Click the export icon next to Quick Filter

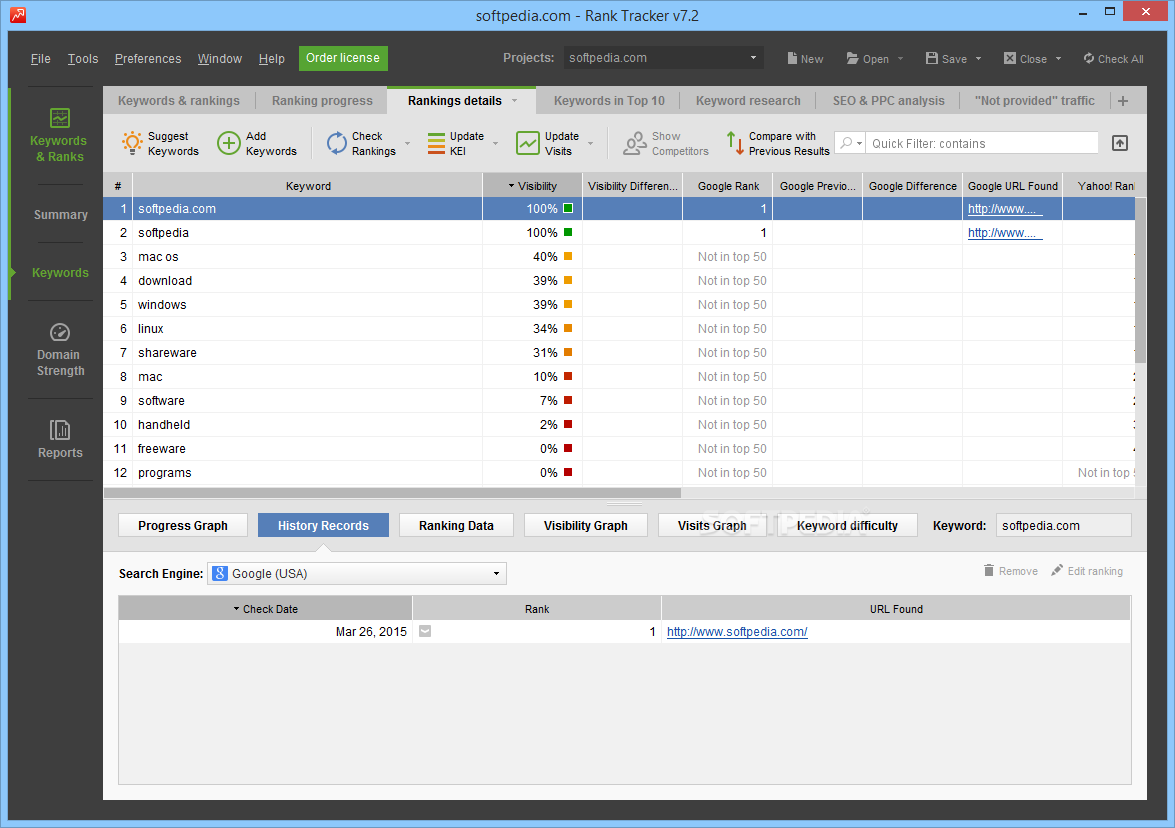[x=1120, y=143]
